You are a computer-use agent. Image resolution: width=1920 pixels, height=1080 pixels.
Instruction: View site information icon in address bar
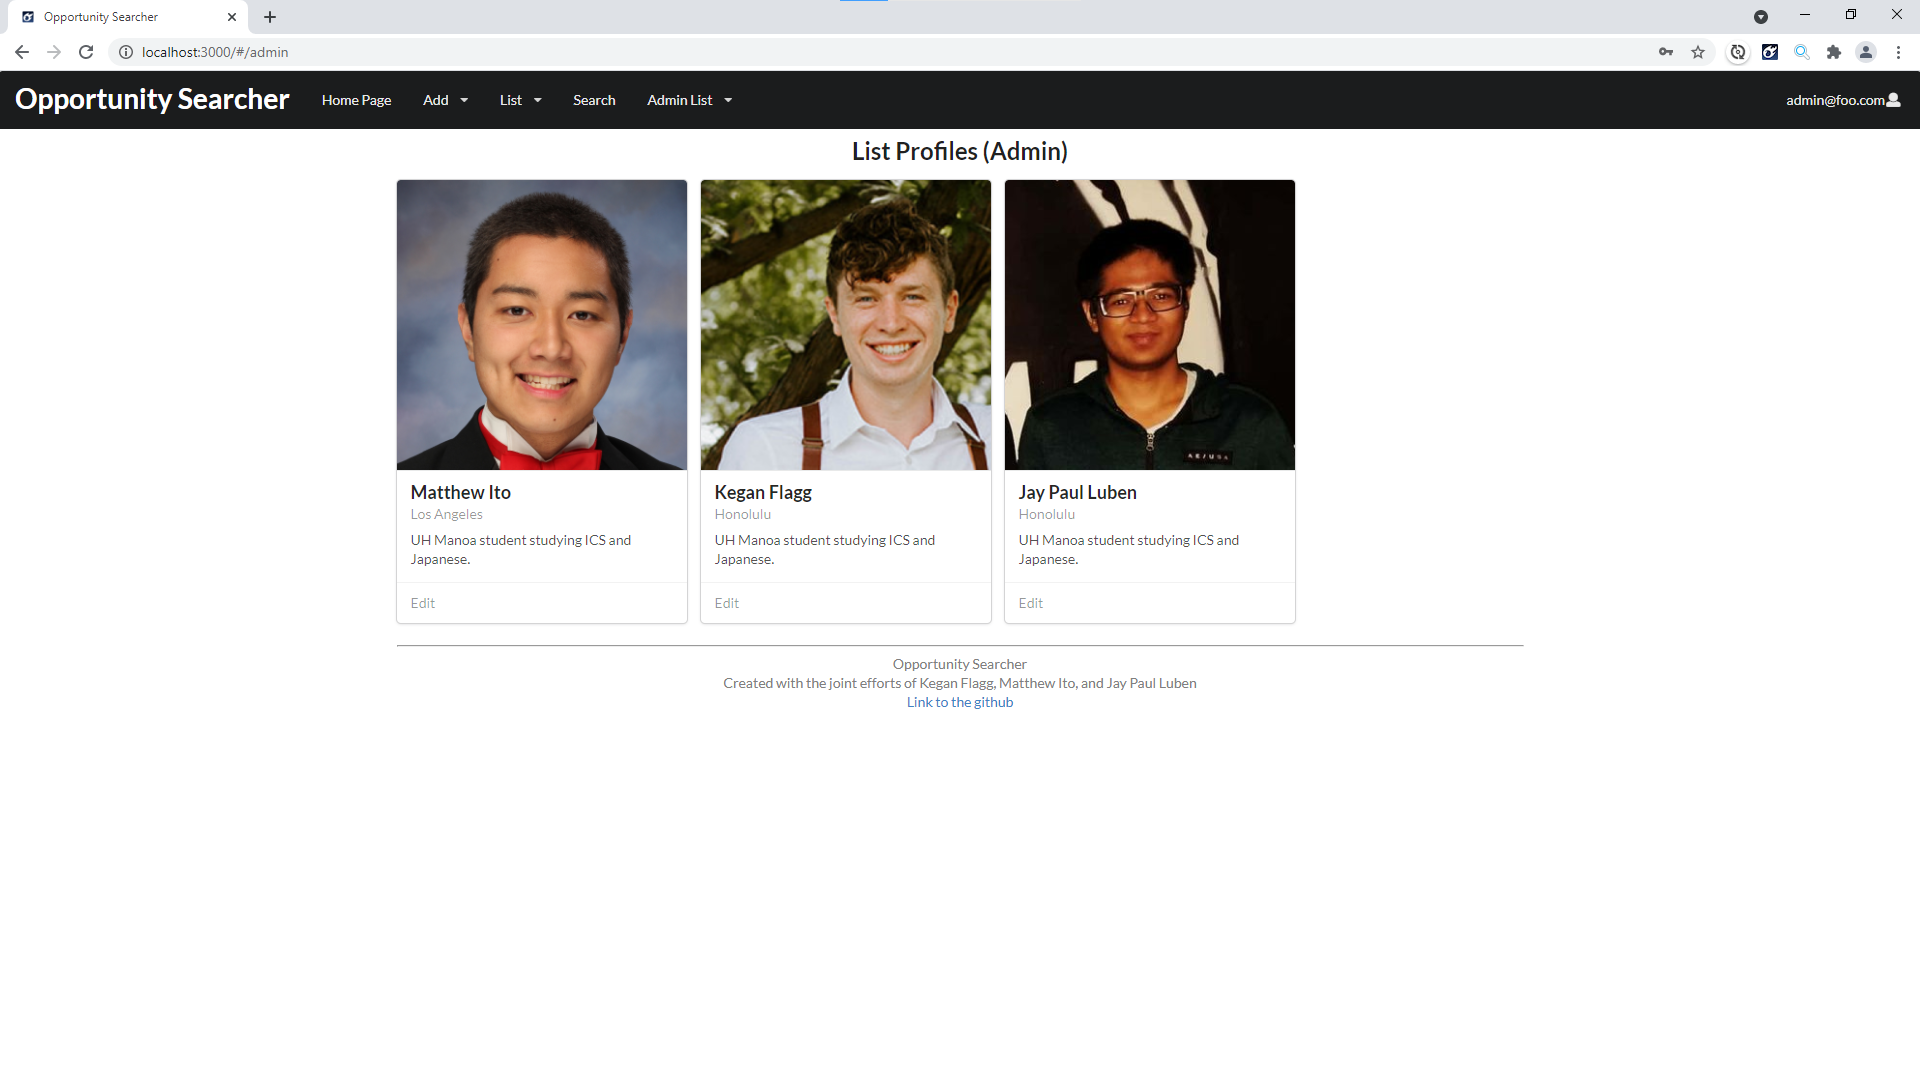click(x=126, y=52)
